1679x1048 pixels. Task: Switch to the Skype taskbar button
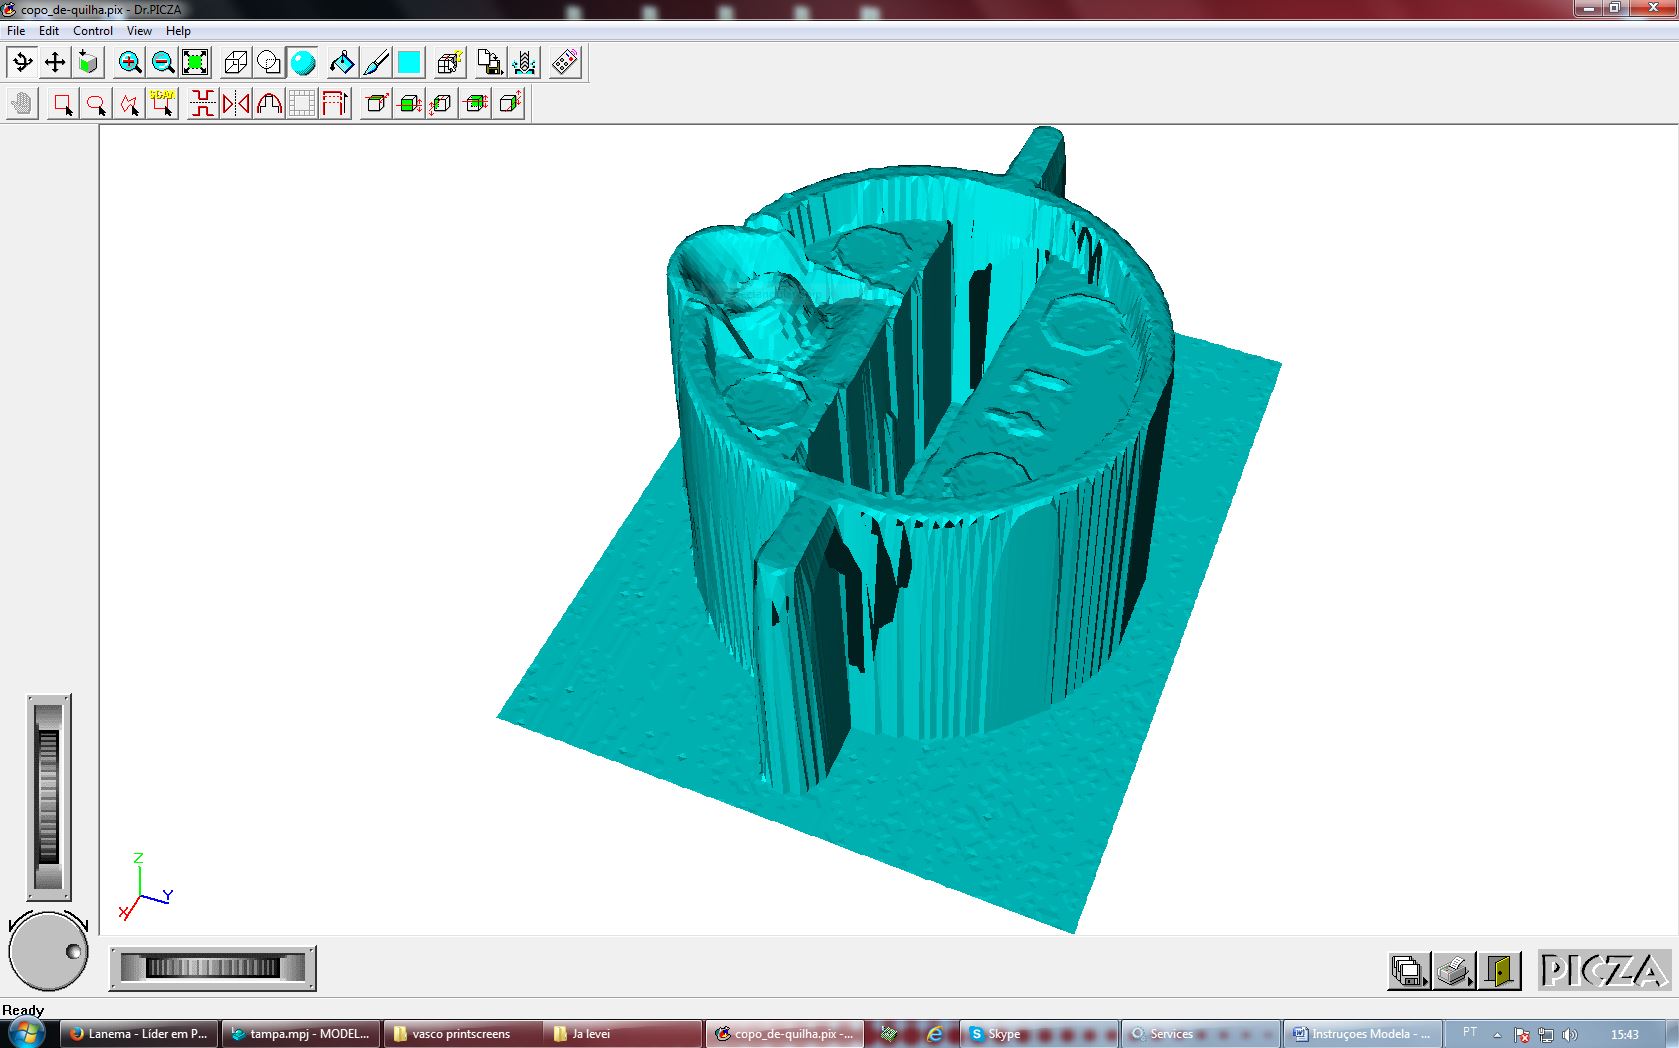tap(1039, 1034)
